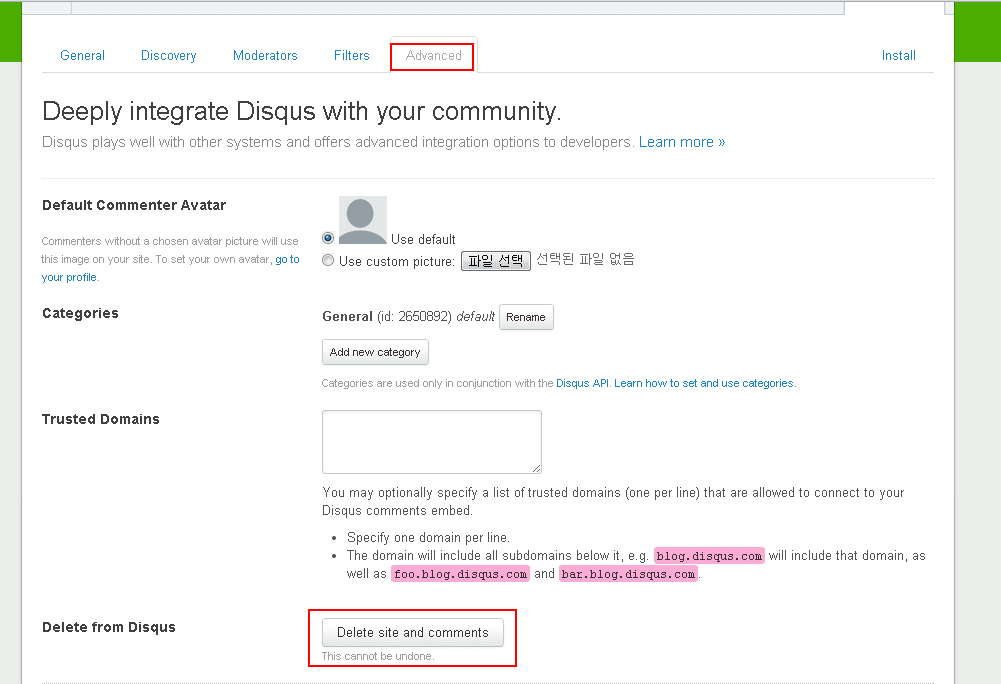Select the Use default avatar radio button
Screen dimensions: 1001x684
click(328, 238)
